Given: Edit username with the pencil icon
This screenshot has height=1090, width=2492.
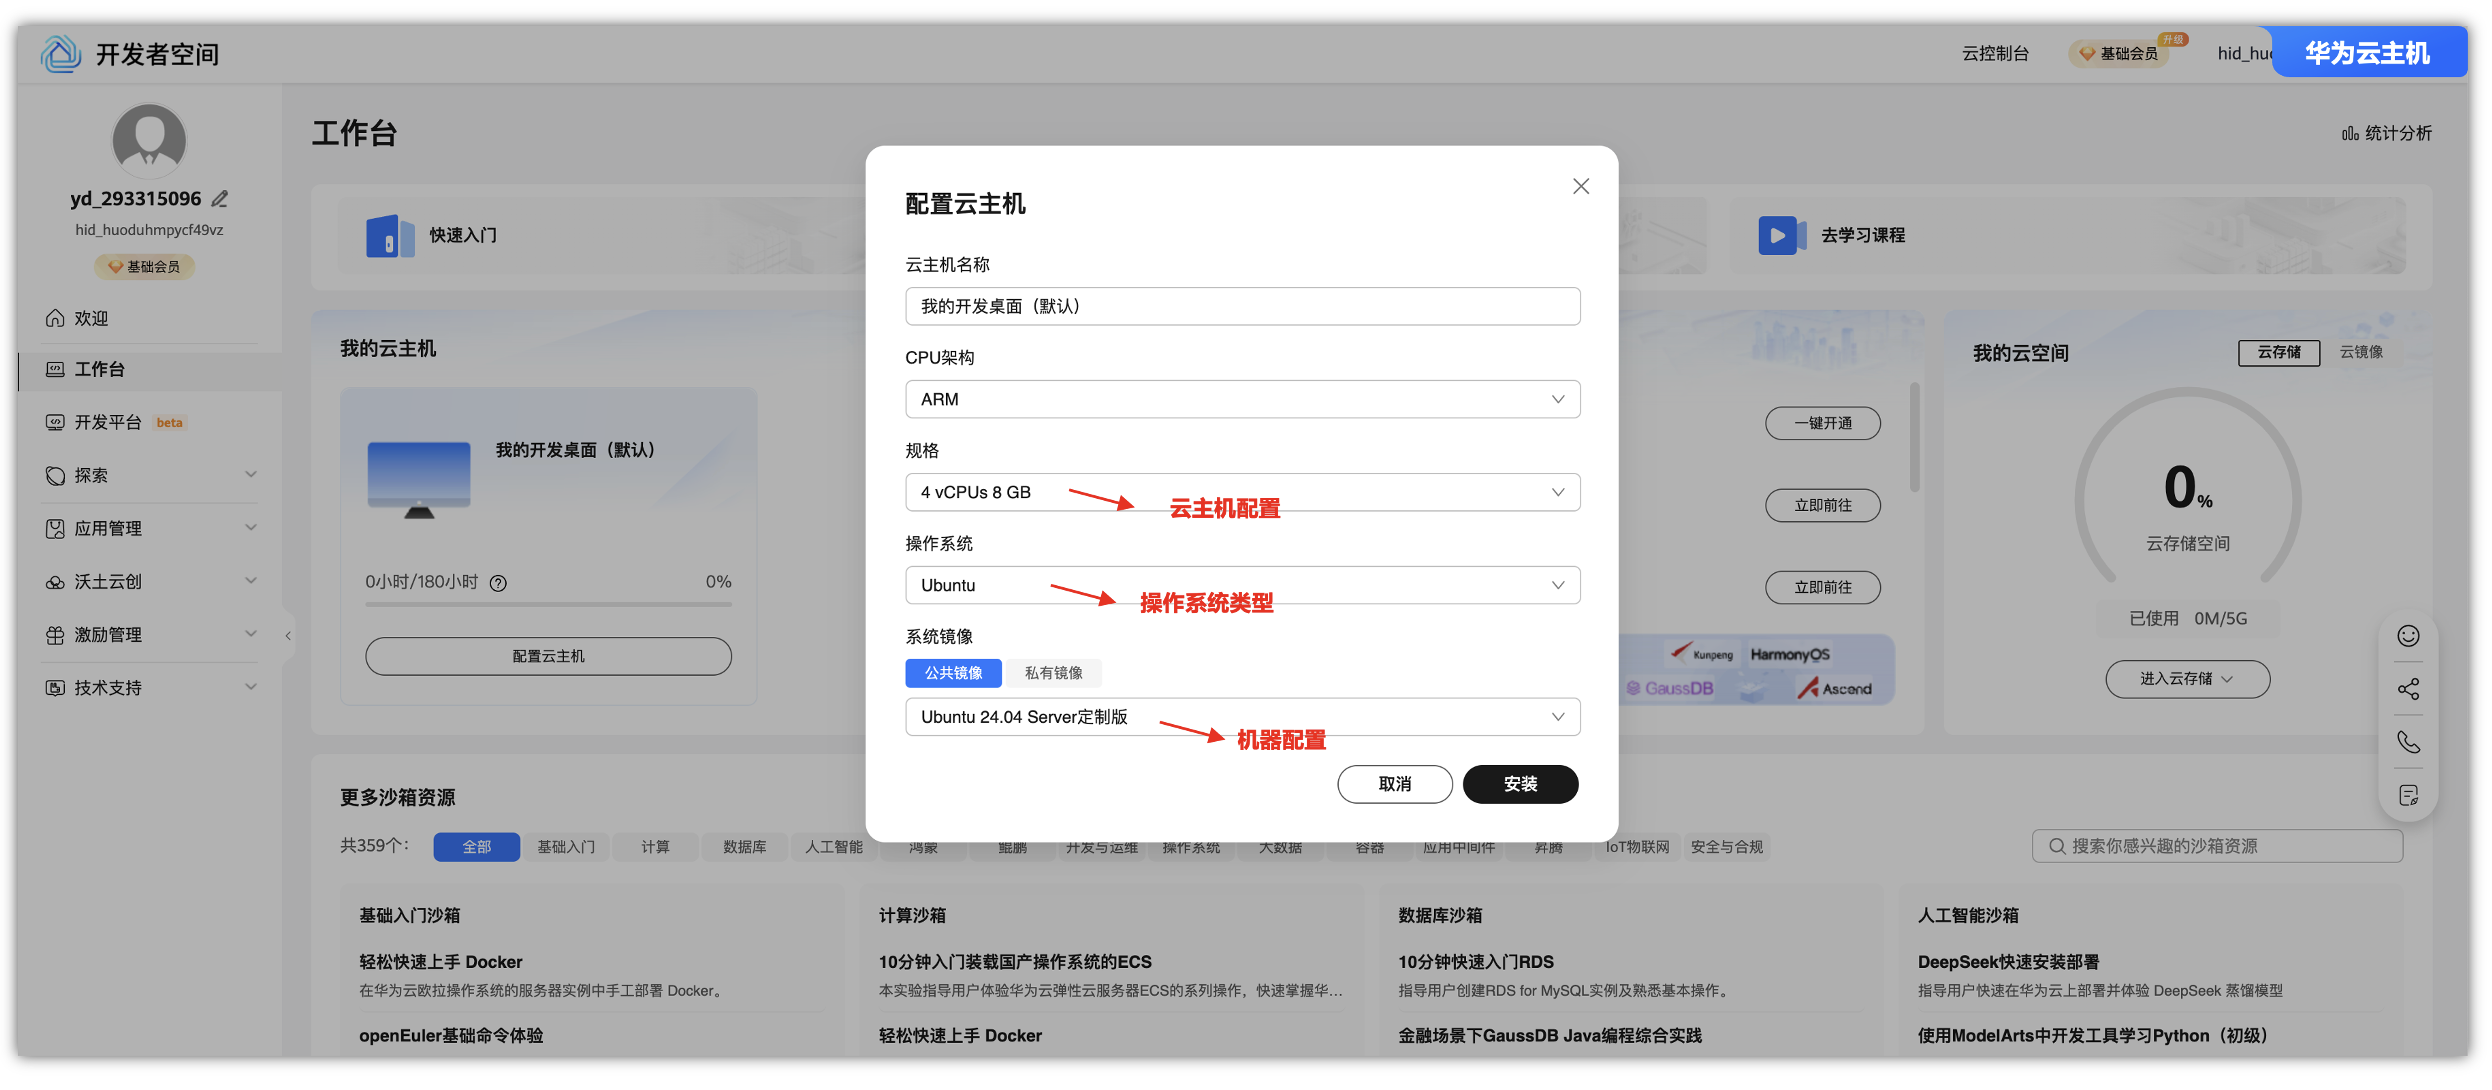Looking at the screenshot, I should point(220,199).
